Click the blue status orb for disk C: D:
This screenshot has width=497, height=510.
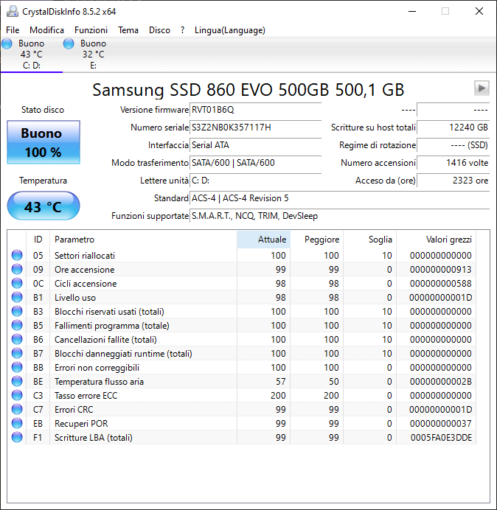(x=7, y=44)
